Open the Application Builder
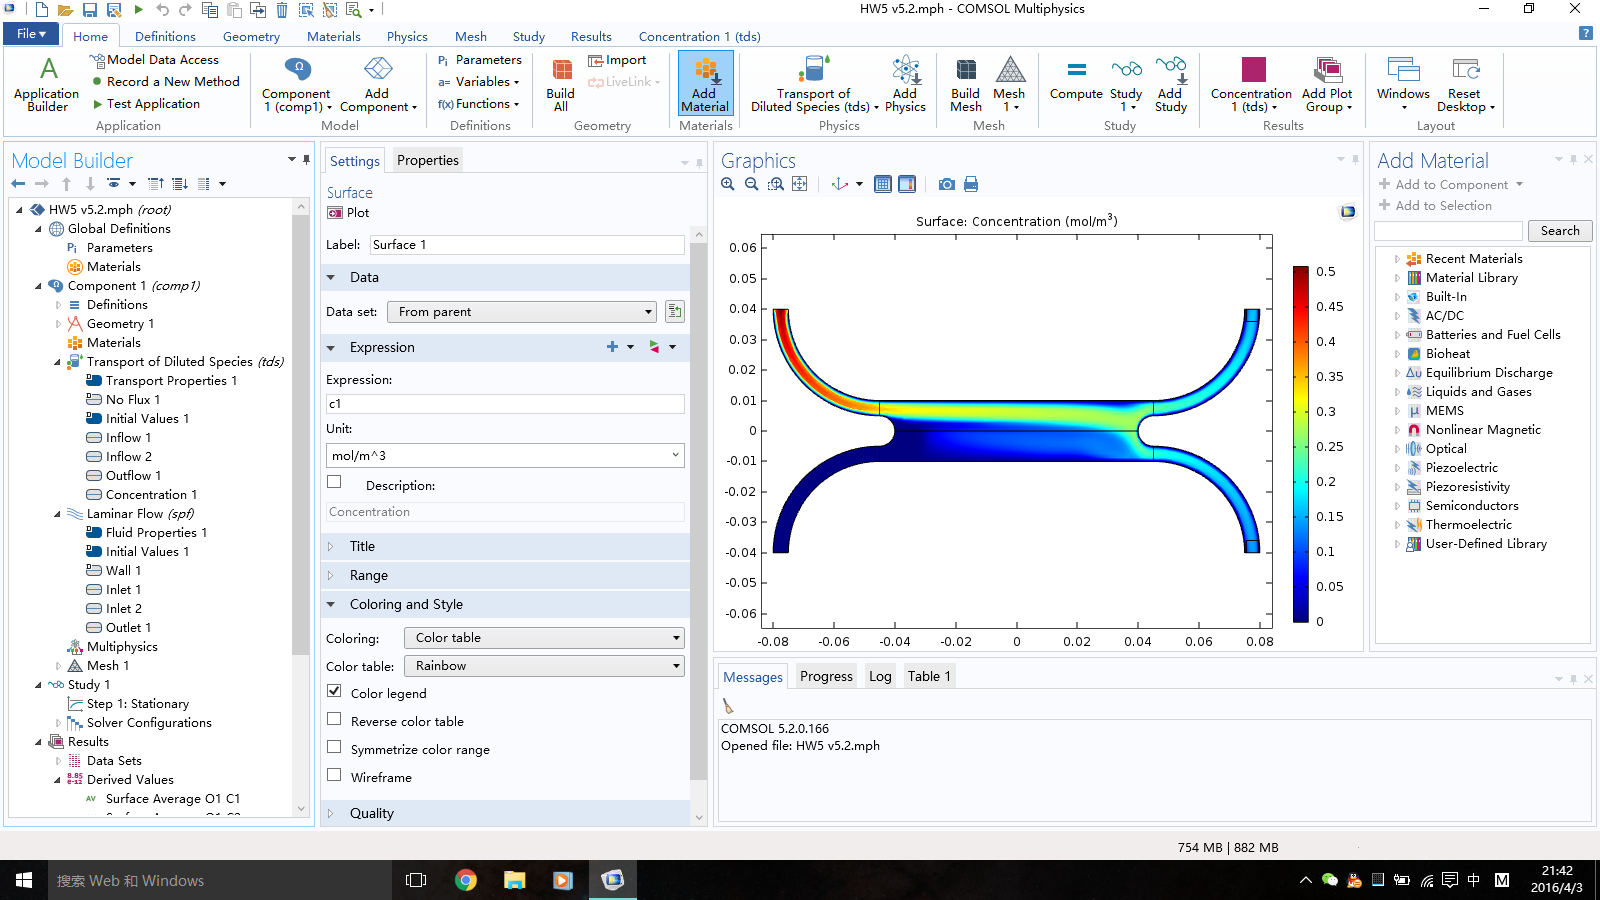The image size is (1600, 900). point(47,84)
